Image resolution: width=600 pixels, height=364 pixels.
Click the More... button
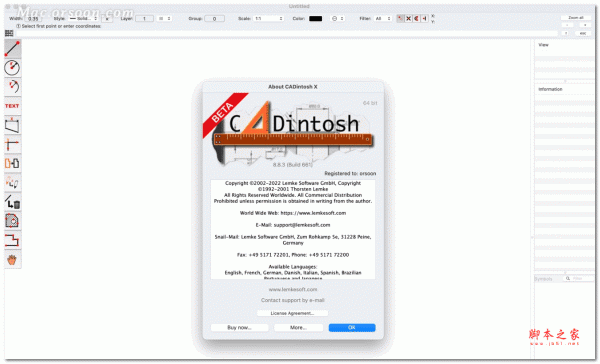tap(298, 328)
